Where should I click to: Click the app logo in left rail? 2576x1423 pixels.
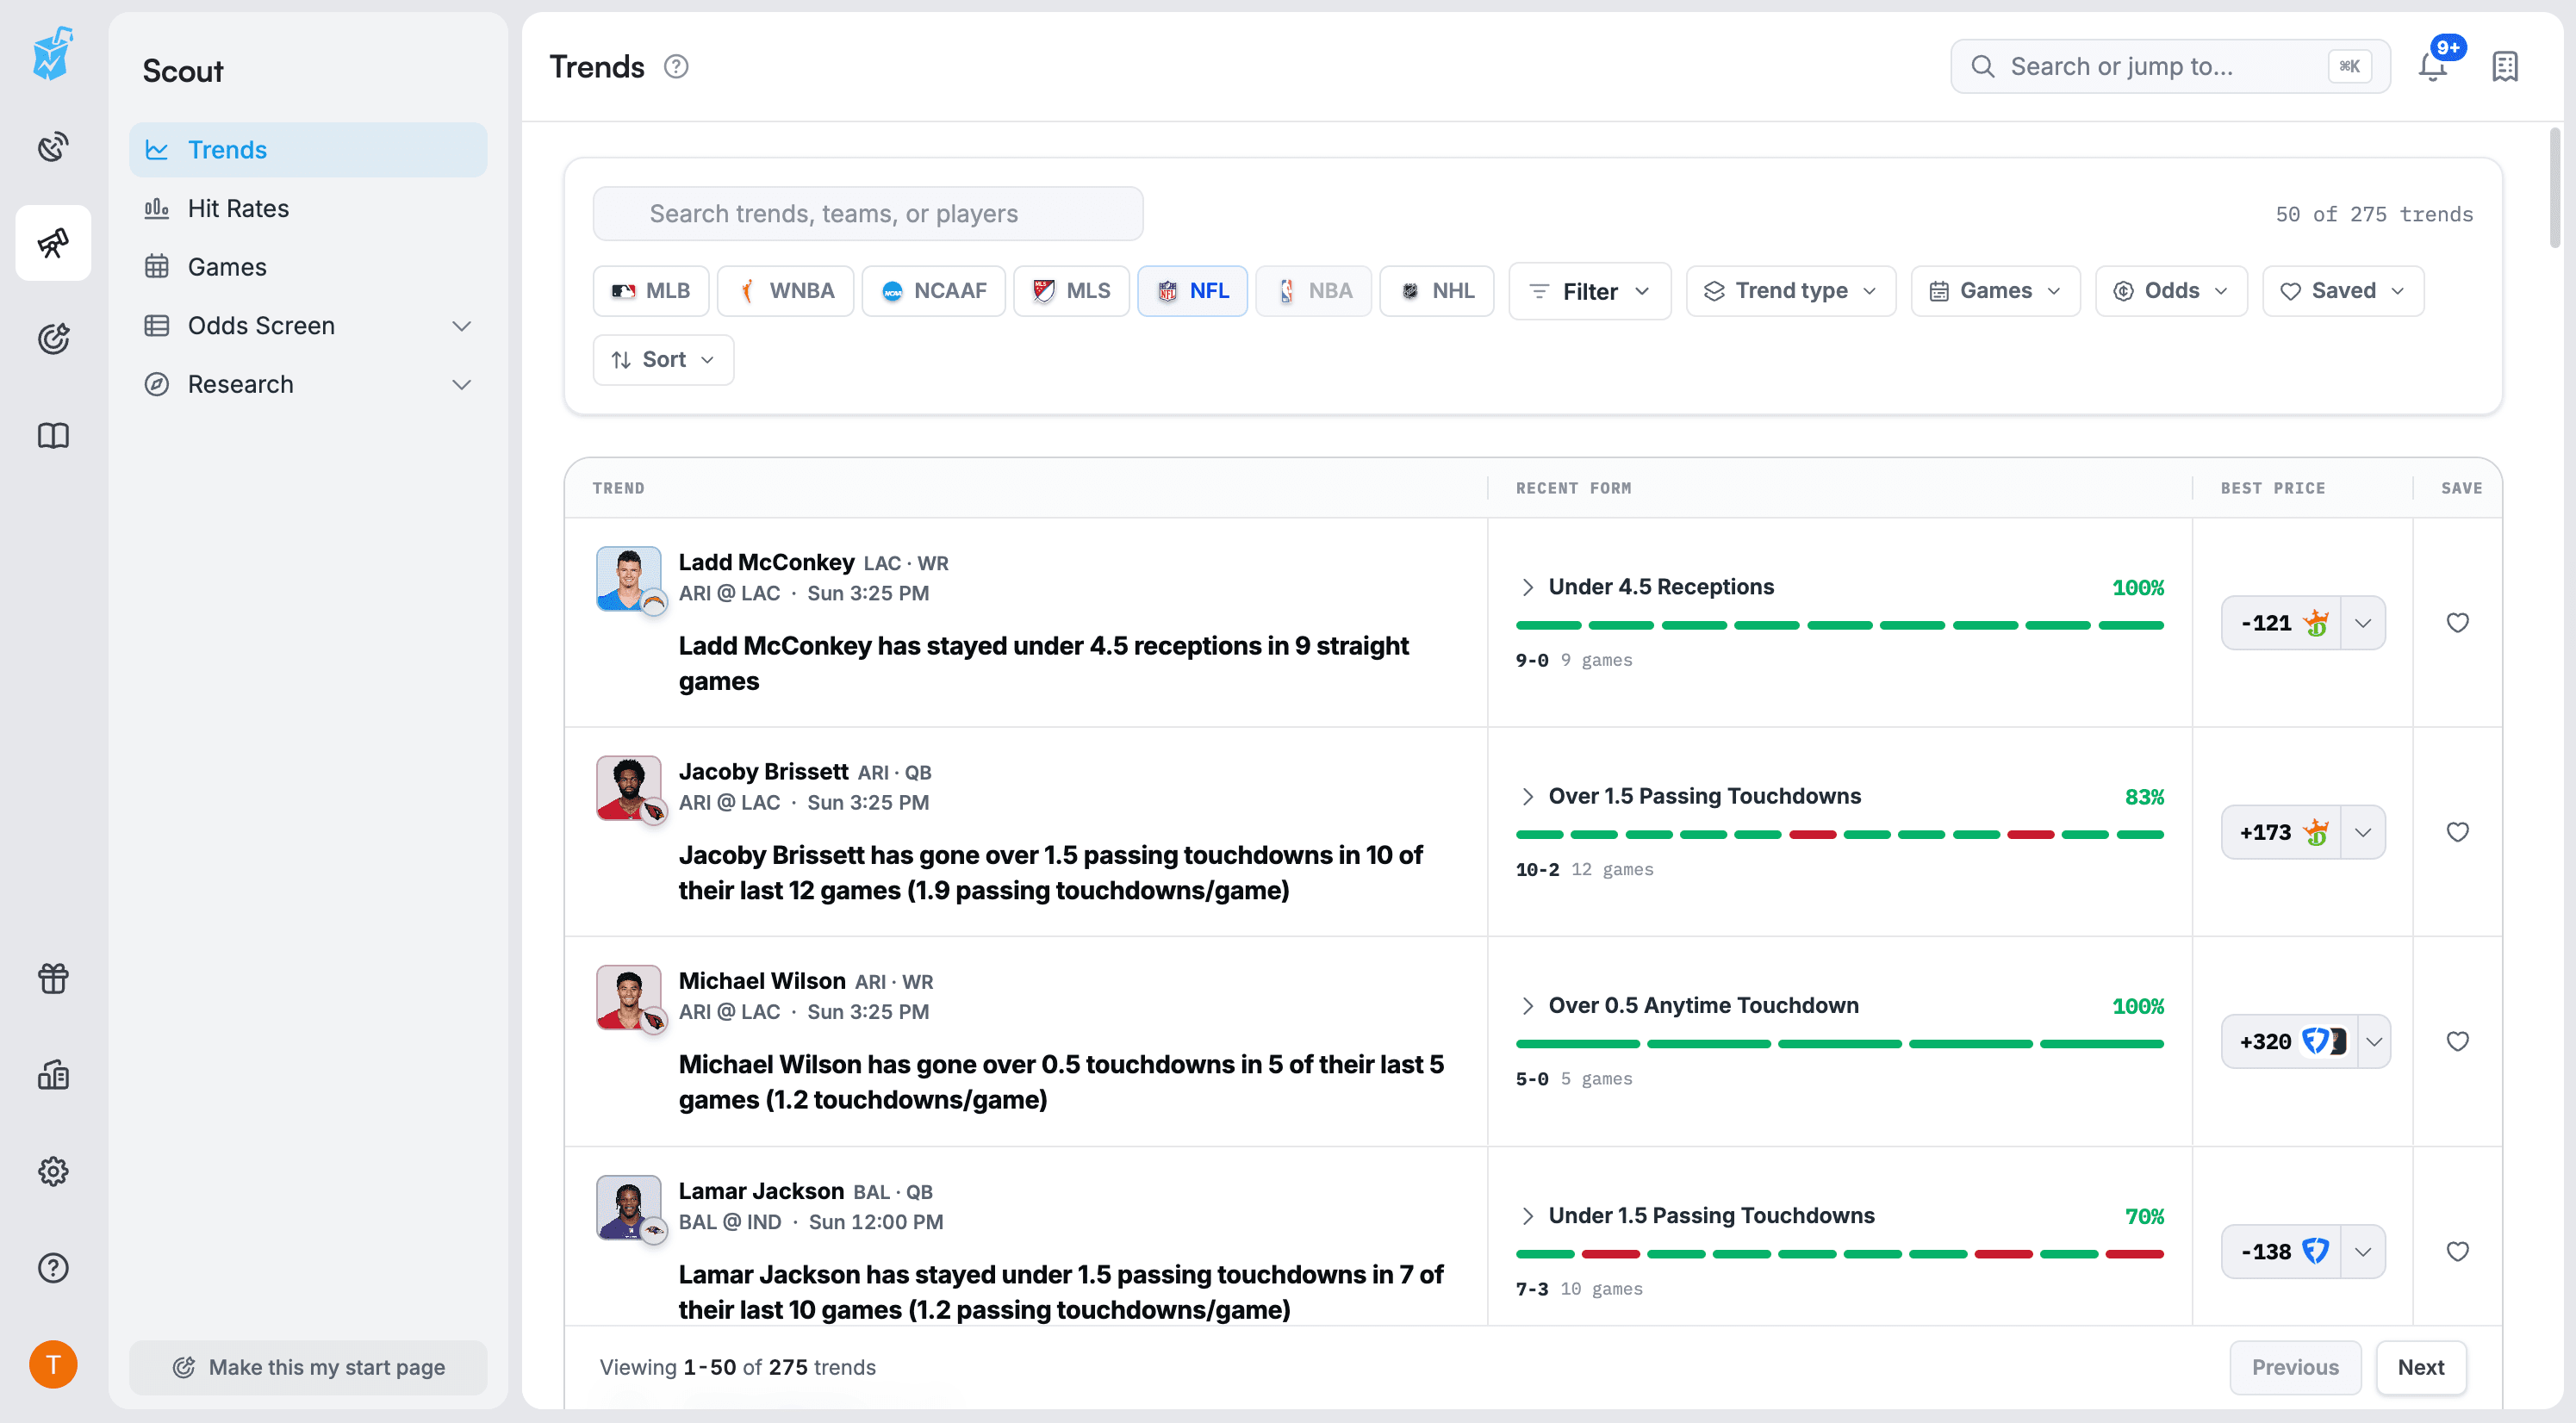click(53, 53)
